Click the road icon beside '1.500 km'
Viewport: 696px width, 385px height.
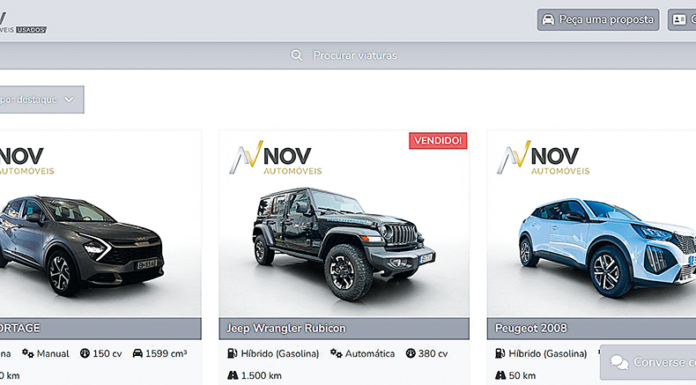point(233,376)
